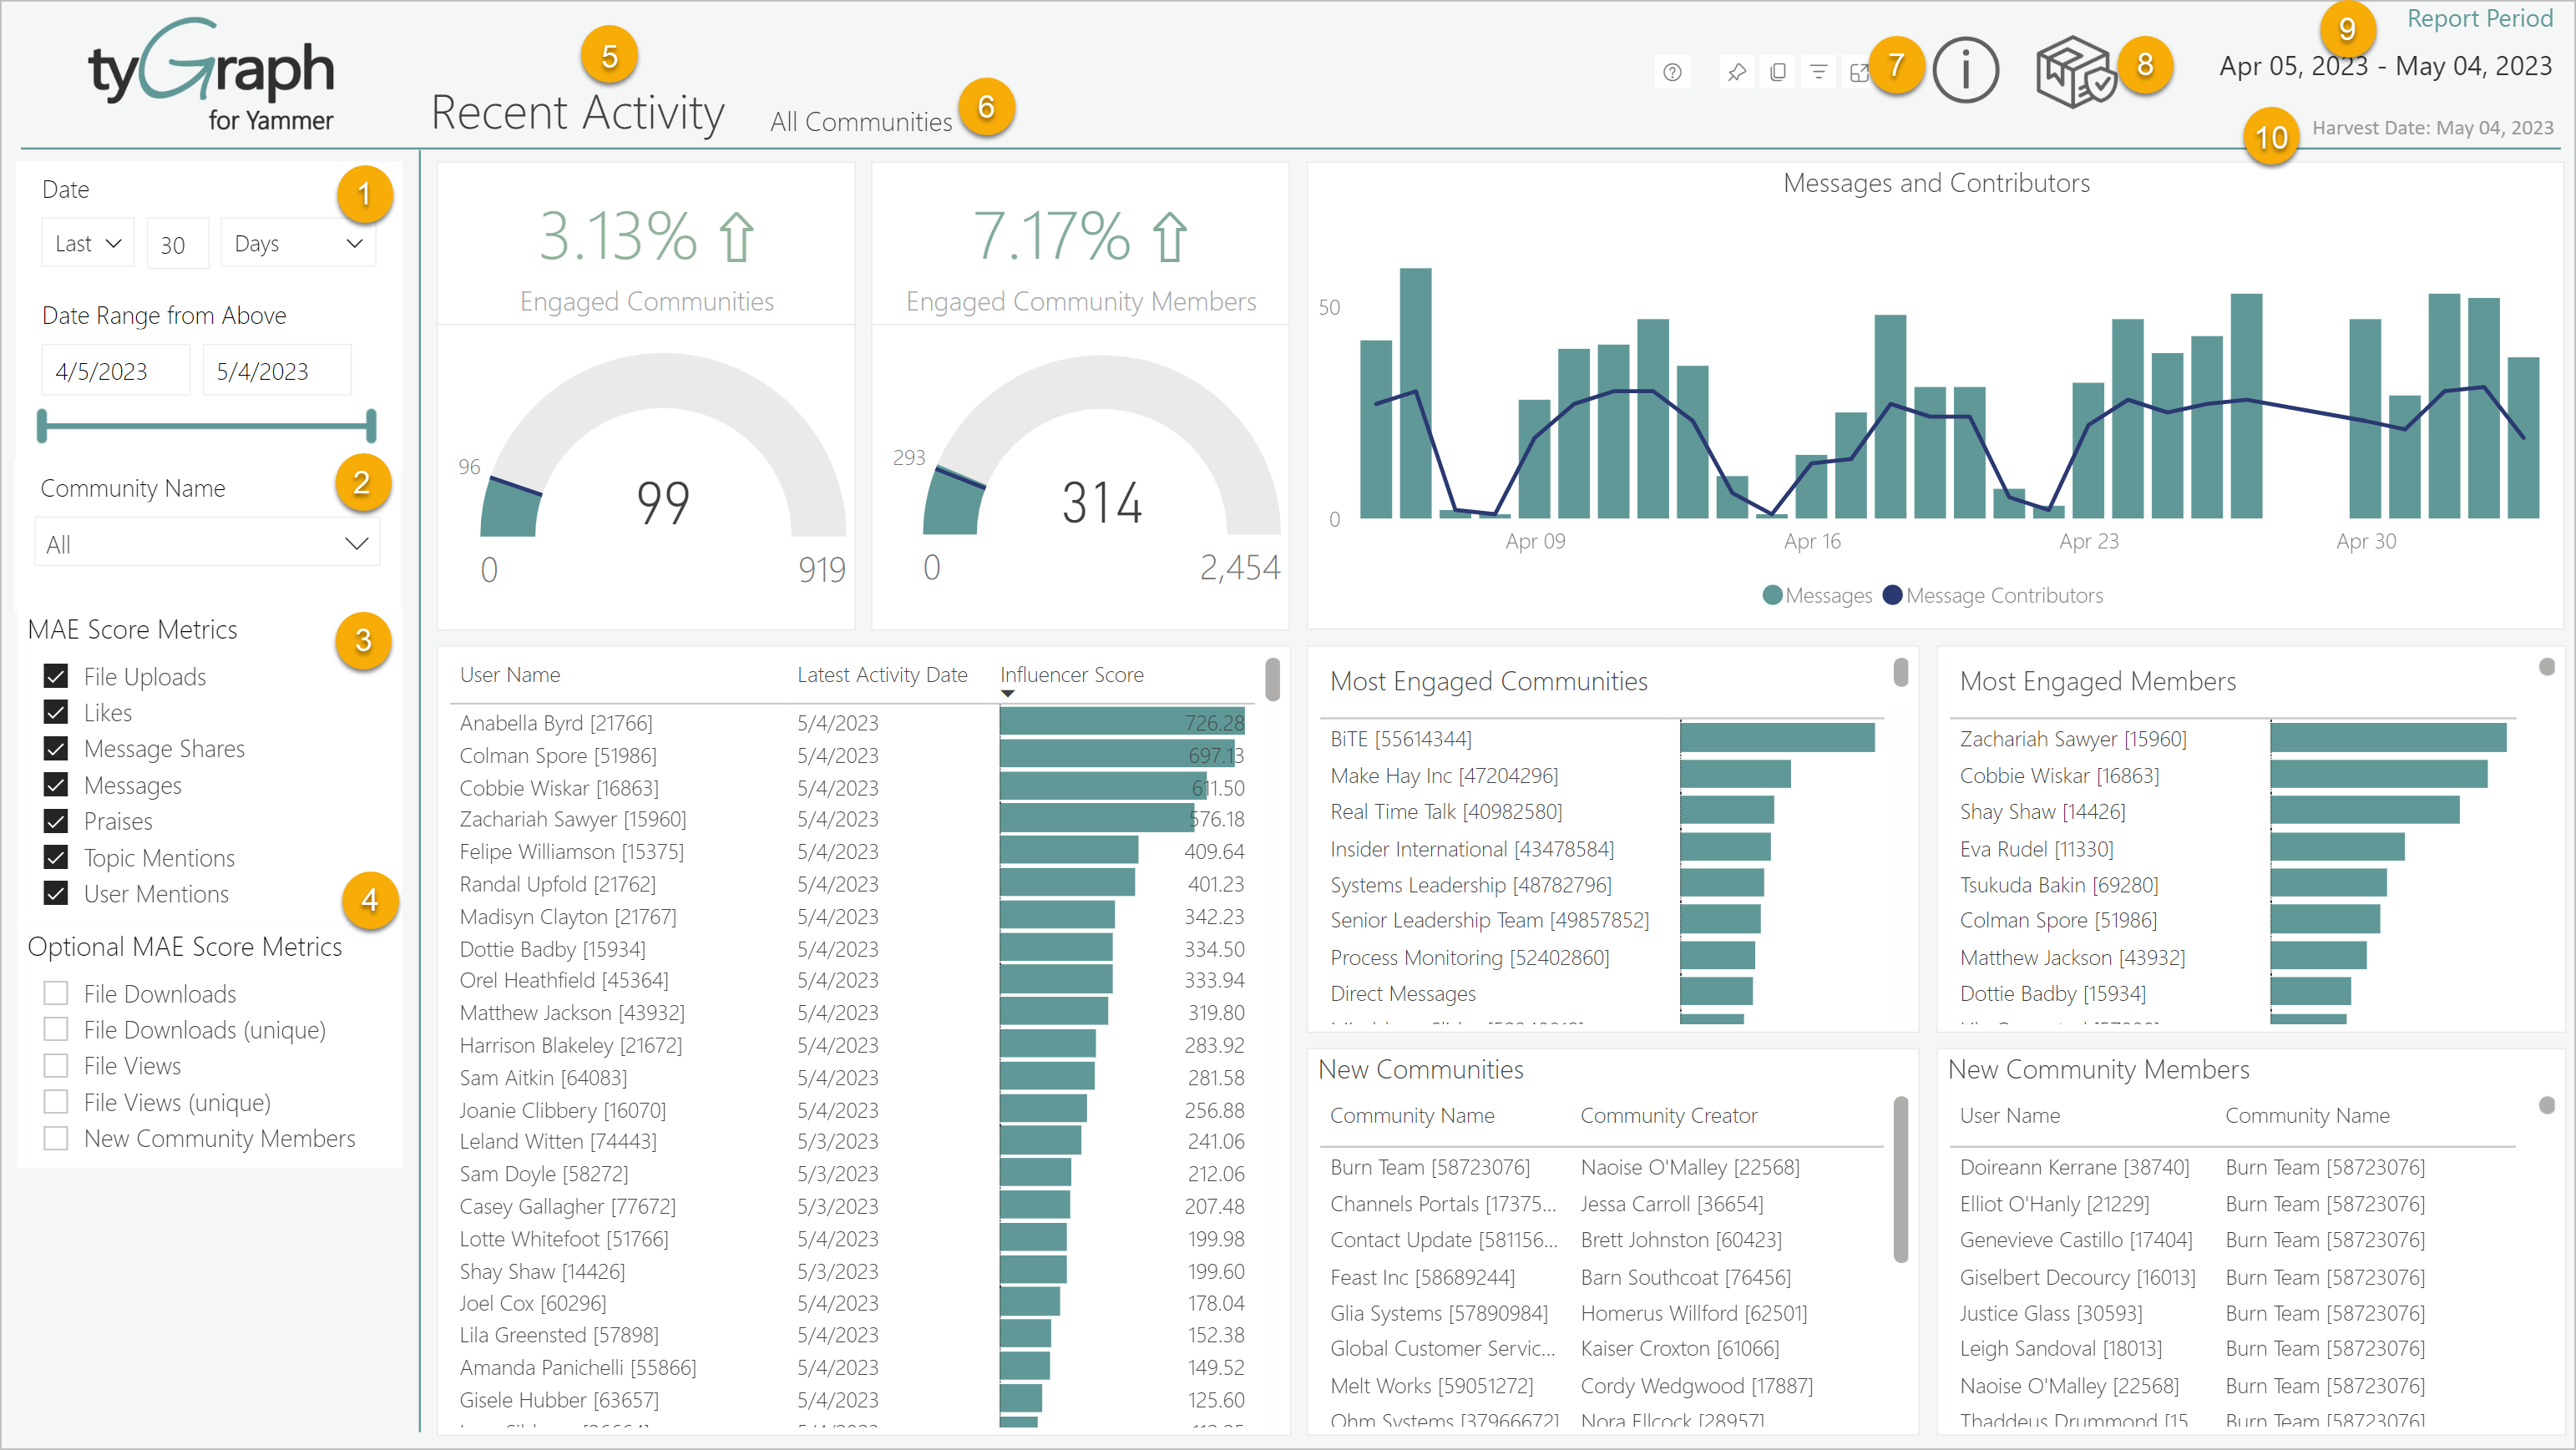The image size is (2576, 1450).
Task: Click the copy visual icon
Action: pyautogui.click(x=1778, y=72)
